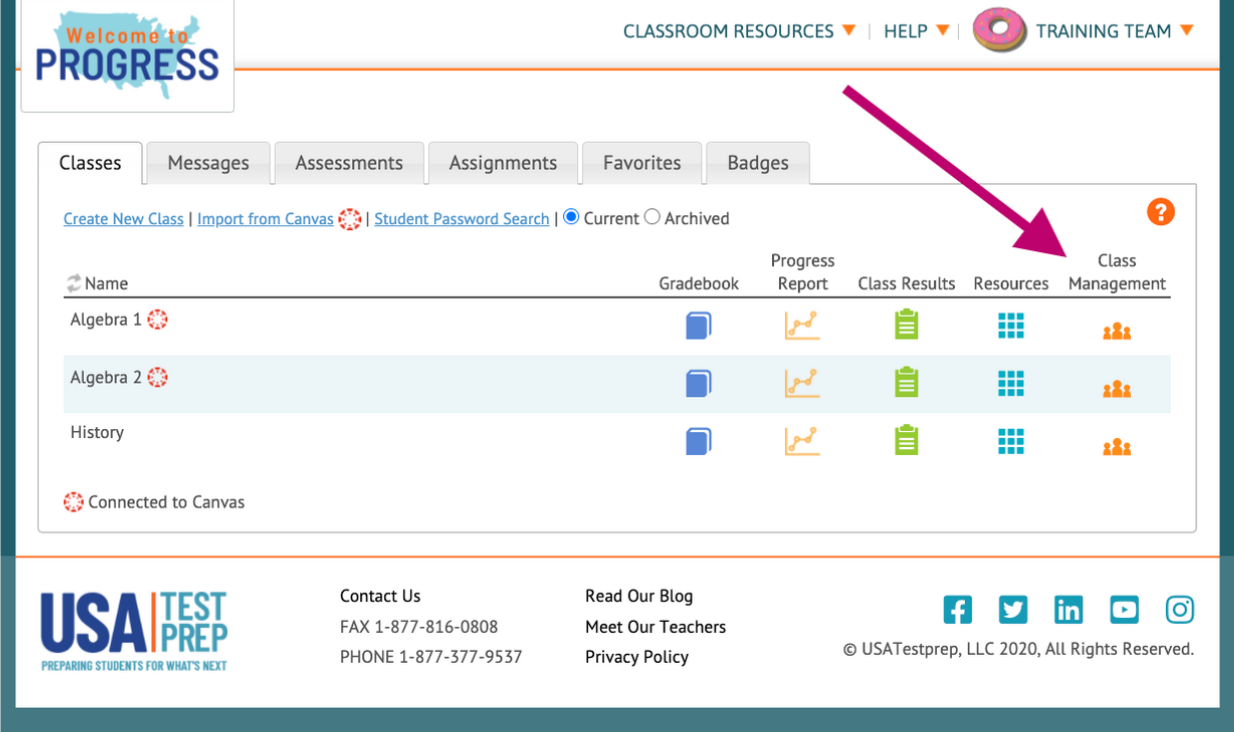Switch to the Assignments tab

[503, 163]
